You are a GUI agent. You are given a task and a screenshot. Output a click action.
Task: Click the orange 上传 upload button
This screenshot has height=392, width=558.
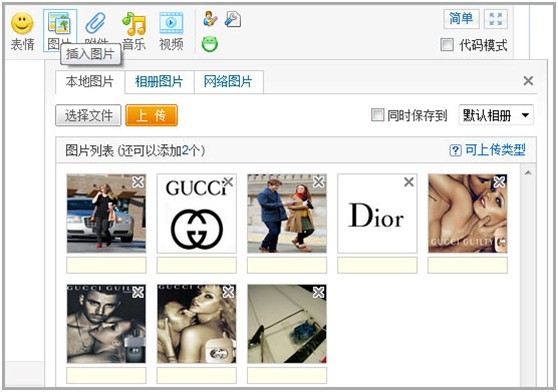point(151,115)
